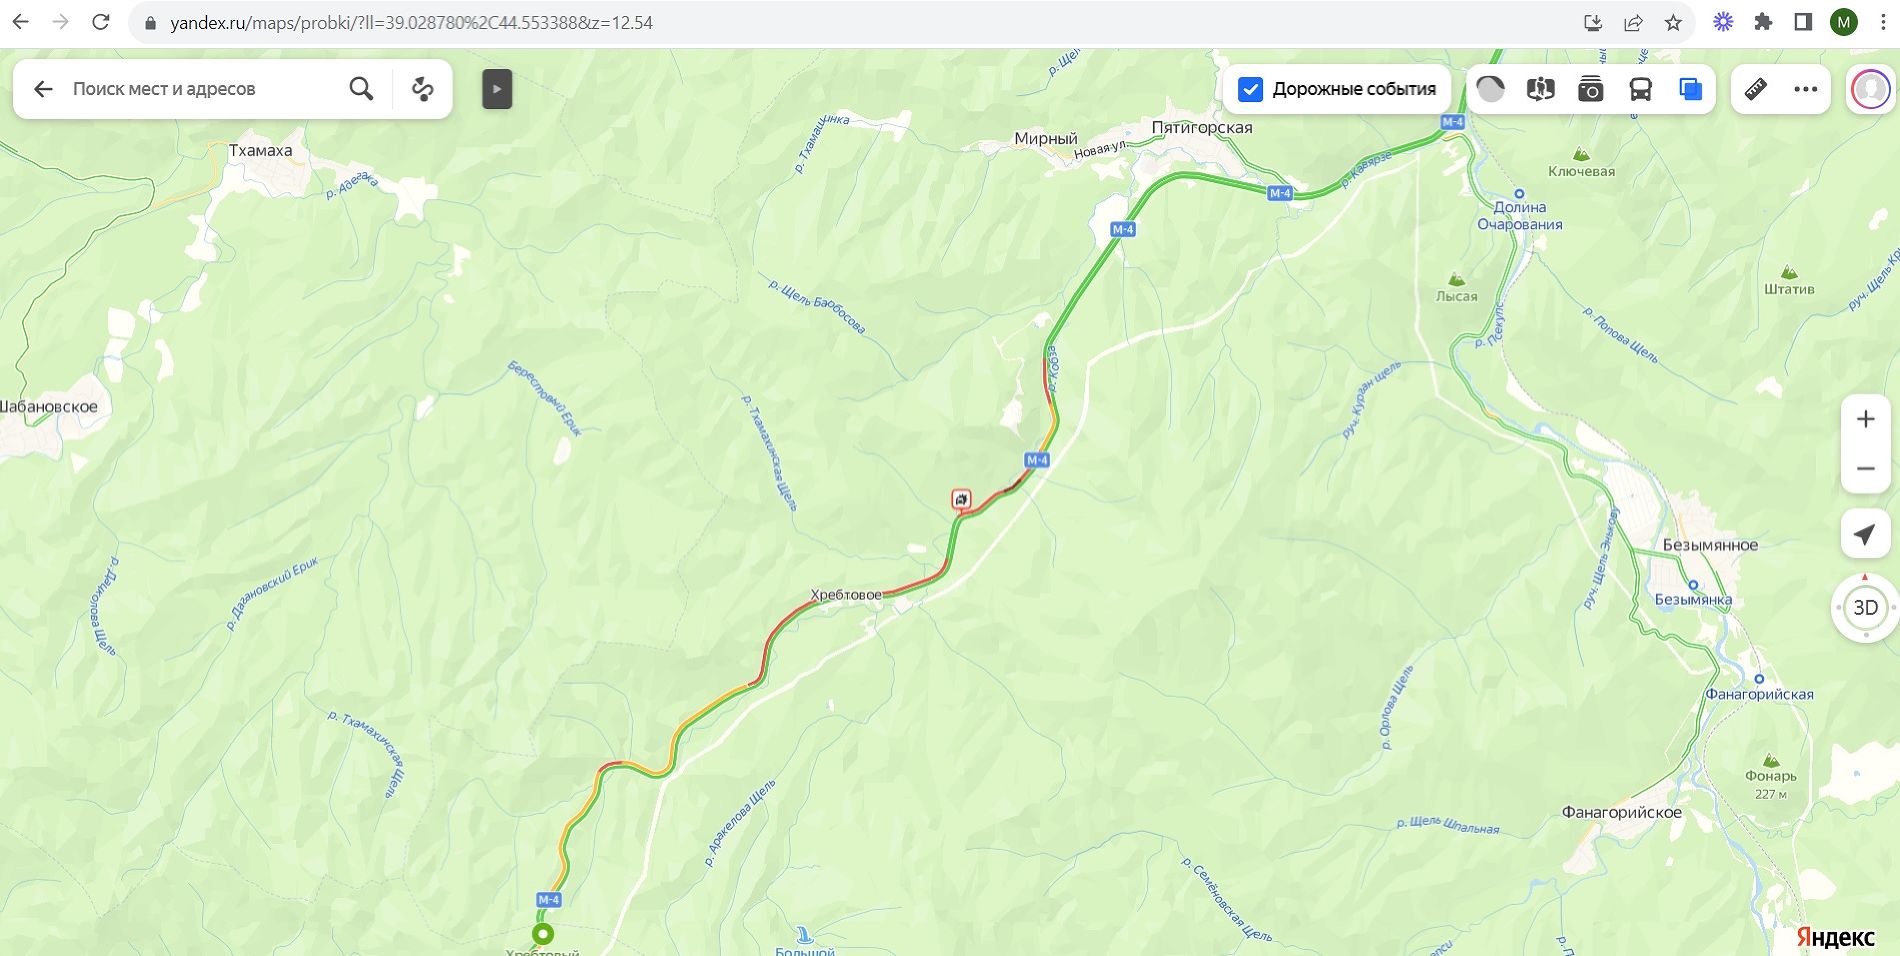Click the Яндекс logo link
The width and height of the screenshot is (1900, 956).
1835,937
